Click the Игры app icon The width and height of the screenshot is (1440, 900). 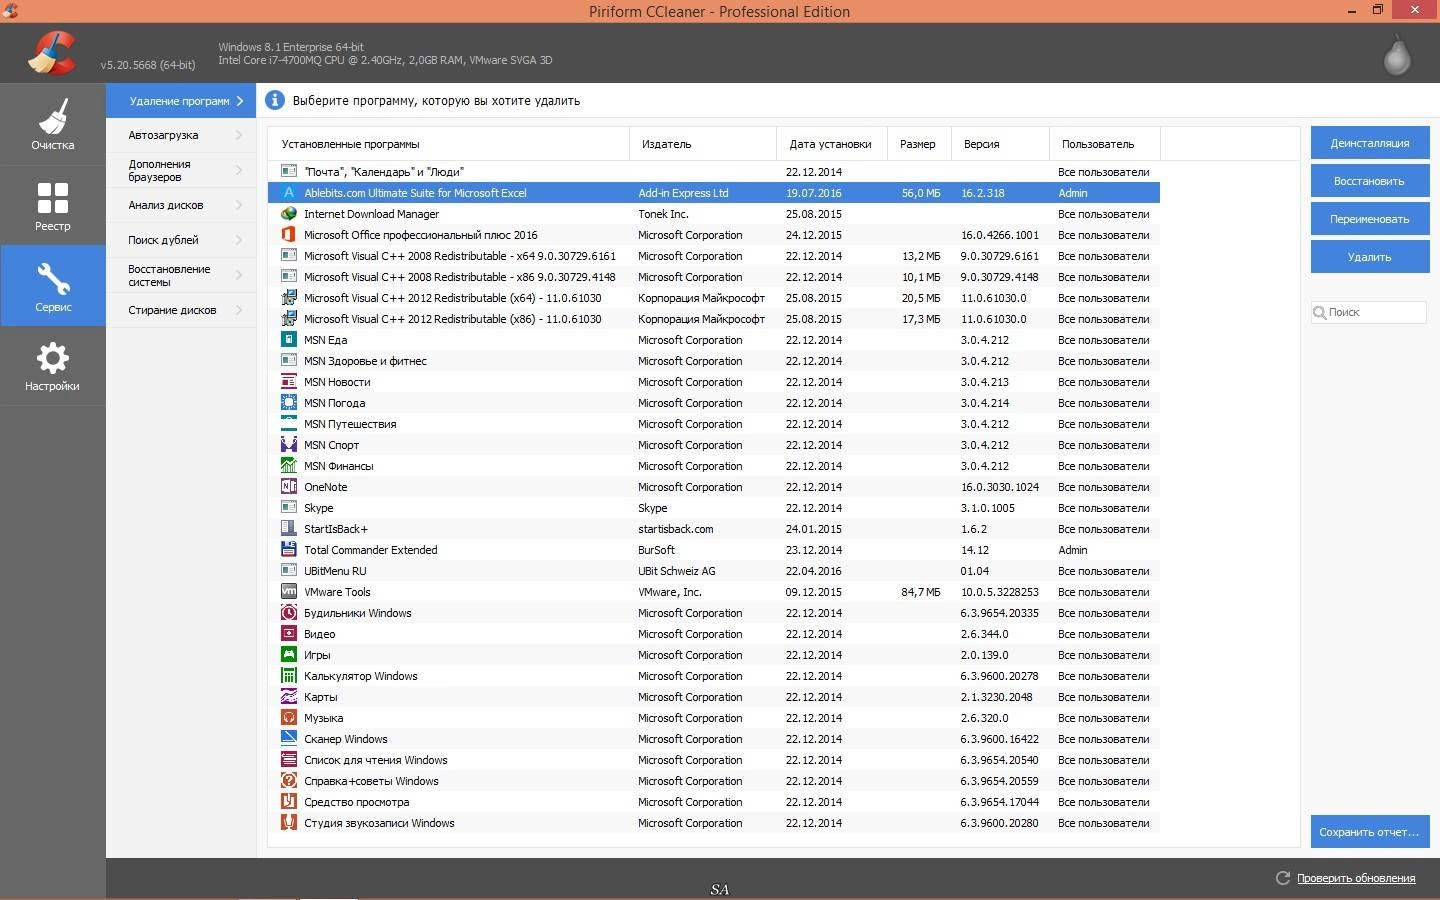pyautogui.click(x=288, y=655)
